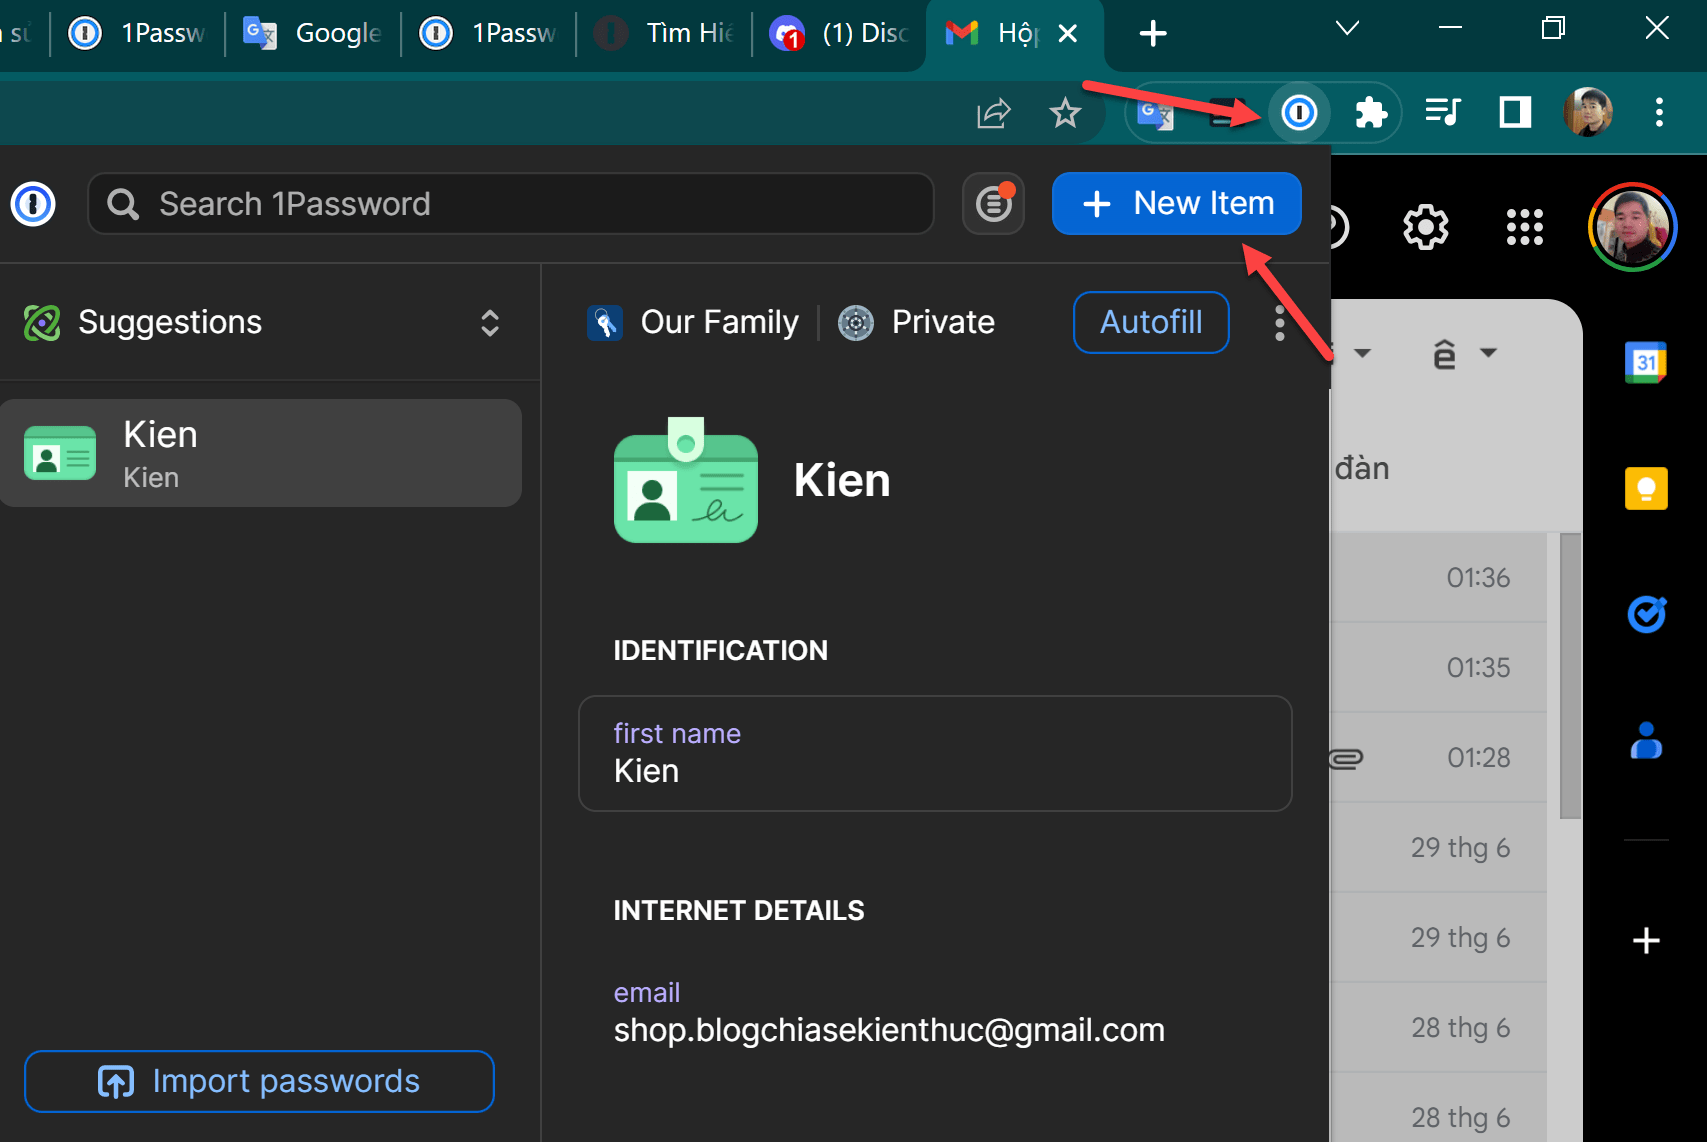Image resolution: width=1707 pixels, height=1142 pixels.
Task: Open Google Calendar in Gmail side panel
Action: [1646, 362]
